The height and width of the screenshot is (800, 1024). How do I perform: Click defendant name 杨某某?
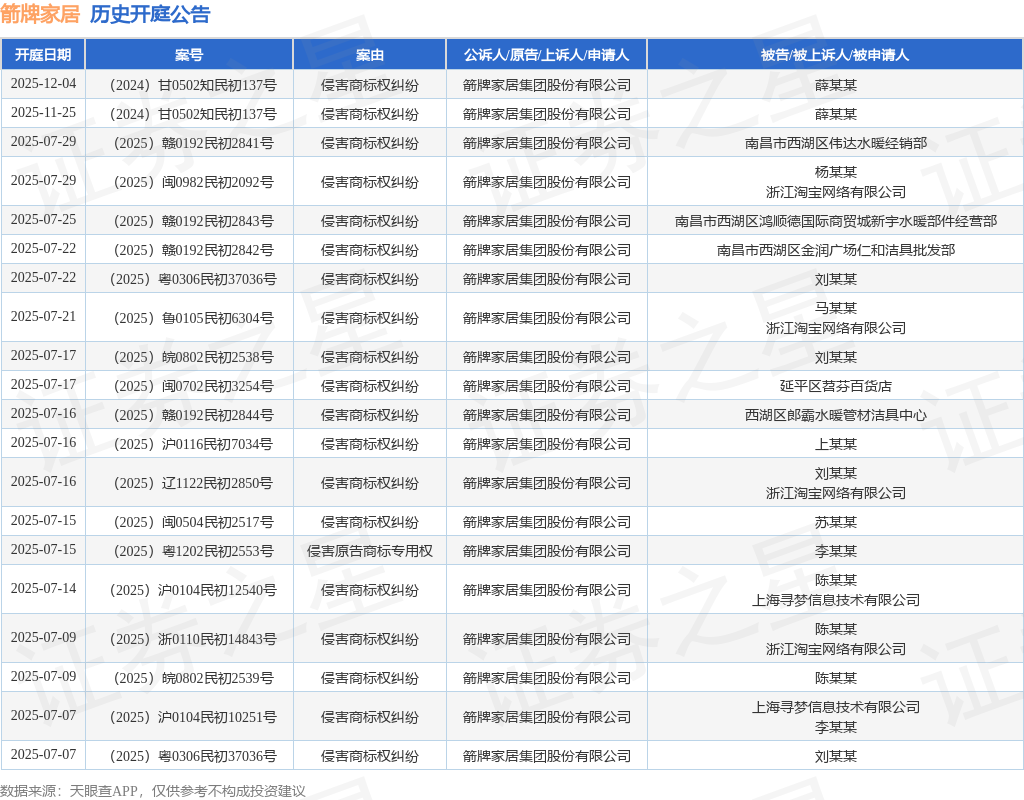(x=835, y=172)
